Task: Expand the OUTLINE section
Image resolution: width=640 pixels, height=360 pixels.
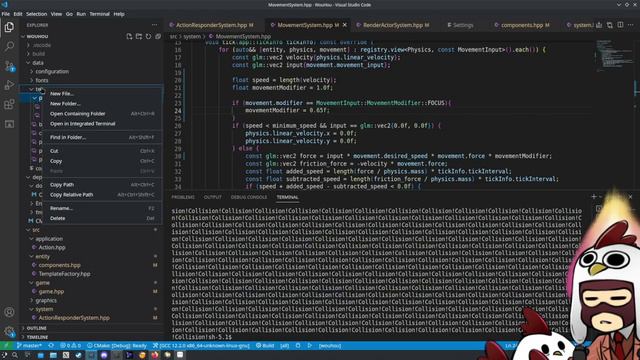Action: point(92,328)
